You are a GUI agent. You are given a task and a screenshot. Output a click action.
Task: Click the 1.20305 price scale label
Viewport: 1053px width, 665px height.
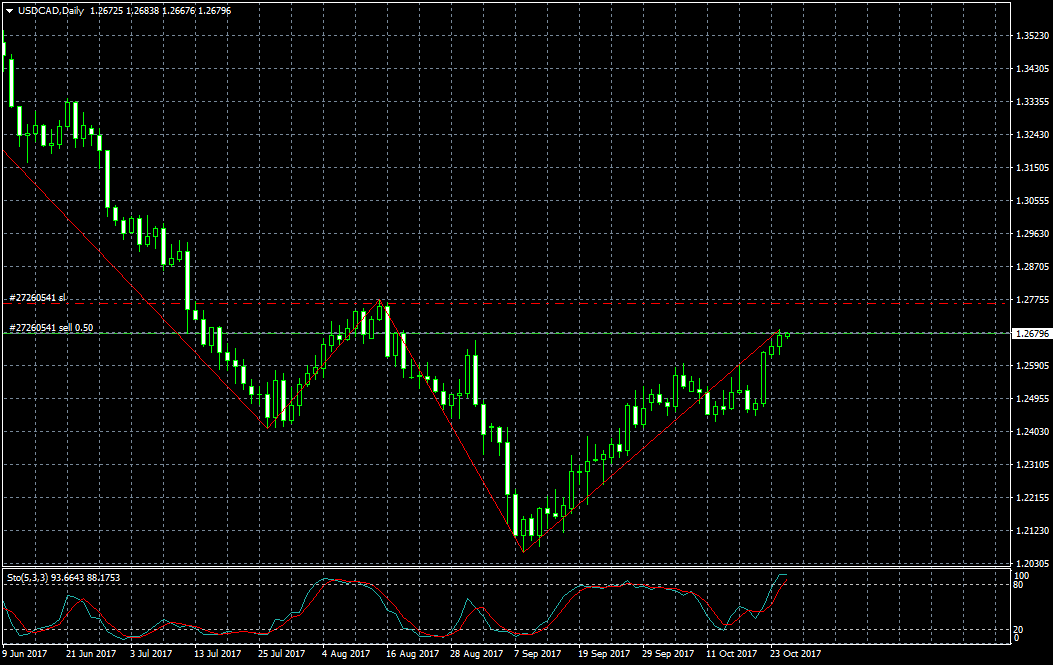[1031, 563]
